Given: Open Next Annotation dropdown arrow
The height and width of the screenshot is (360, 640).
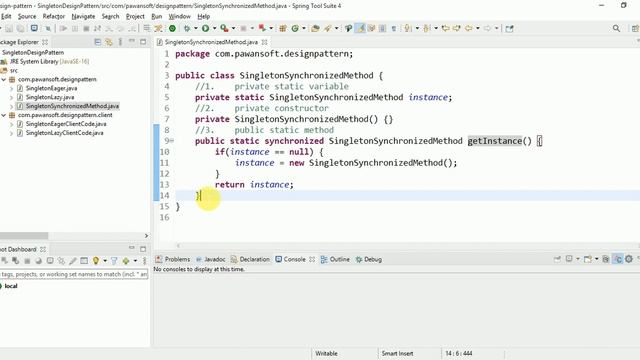Looking at the screenshot, I should click(417, 28).
